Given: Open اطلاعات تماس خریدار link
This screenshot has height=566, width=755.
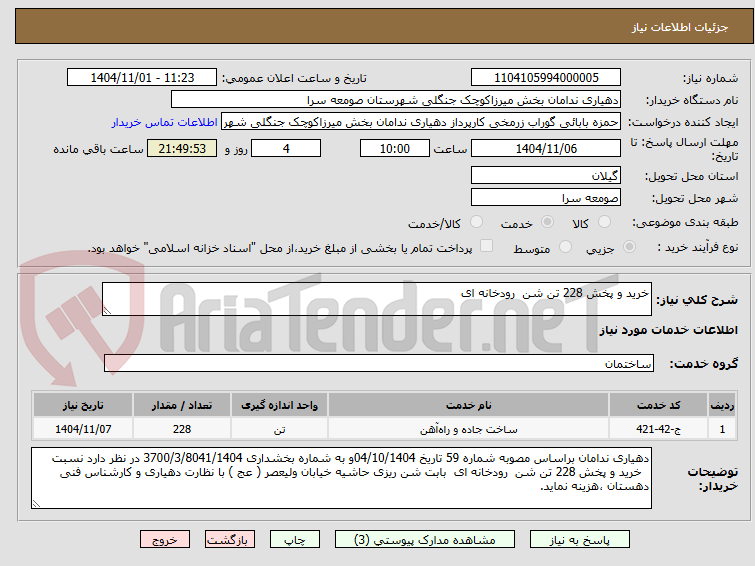Looking at the screenshot, I should click(x=165, y=122).
